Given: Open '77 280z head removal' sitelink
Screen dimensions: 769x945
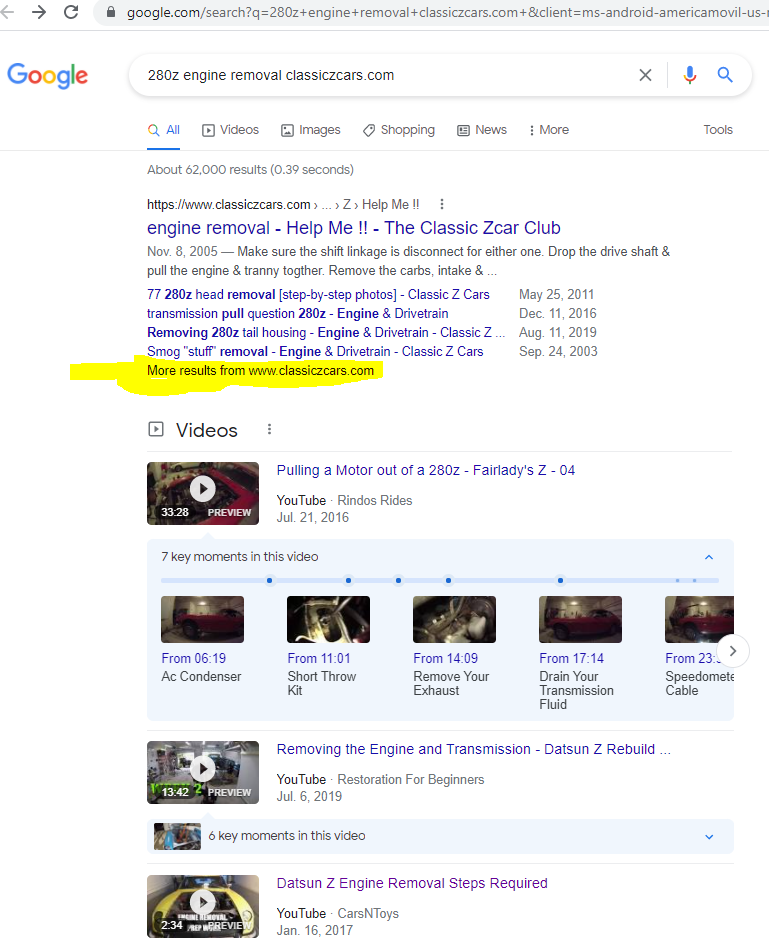Looking at the screenshot, I should (x=318, y=295).
